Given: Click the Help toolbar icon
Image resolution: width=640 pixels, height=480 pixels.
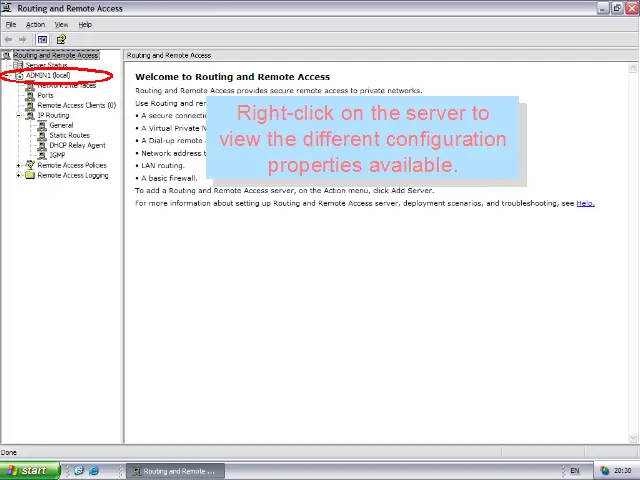Looking at the screenshot, I should (61, 40).
